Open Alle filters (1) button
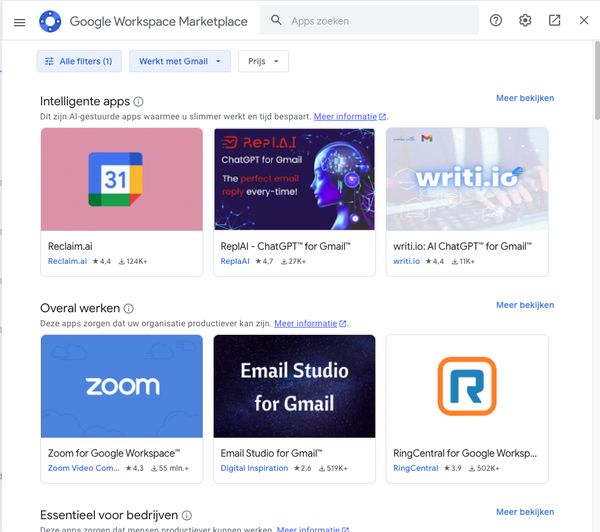The image size is (600, 532). [79, 61]
